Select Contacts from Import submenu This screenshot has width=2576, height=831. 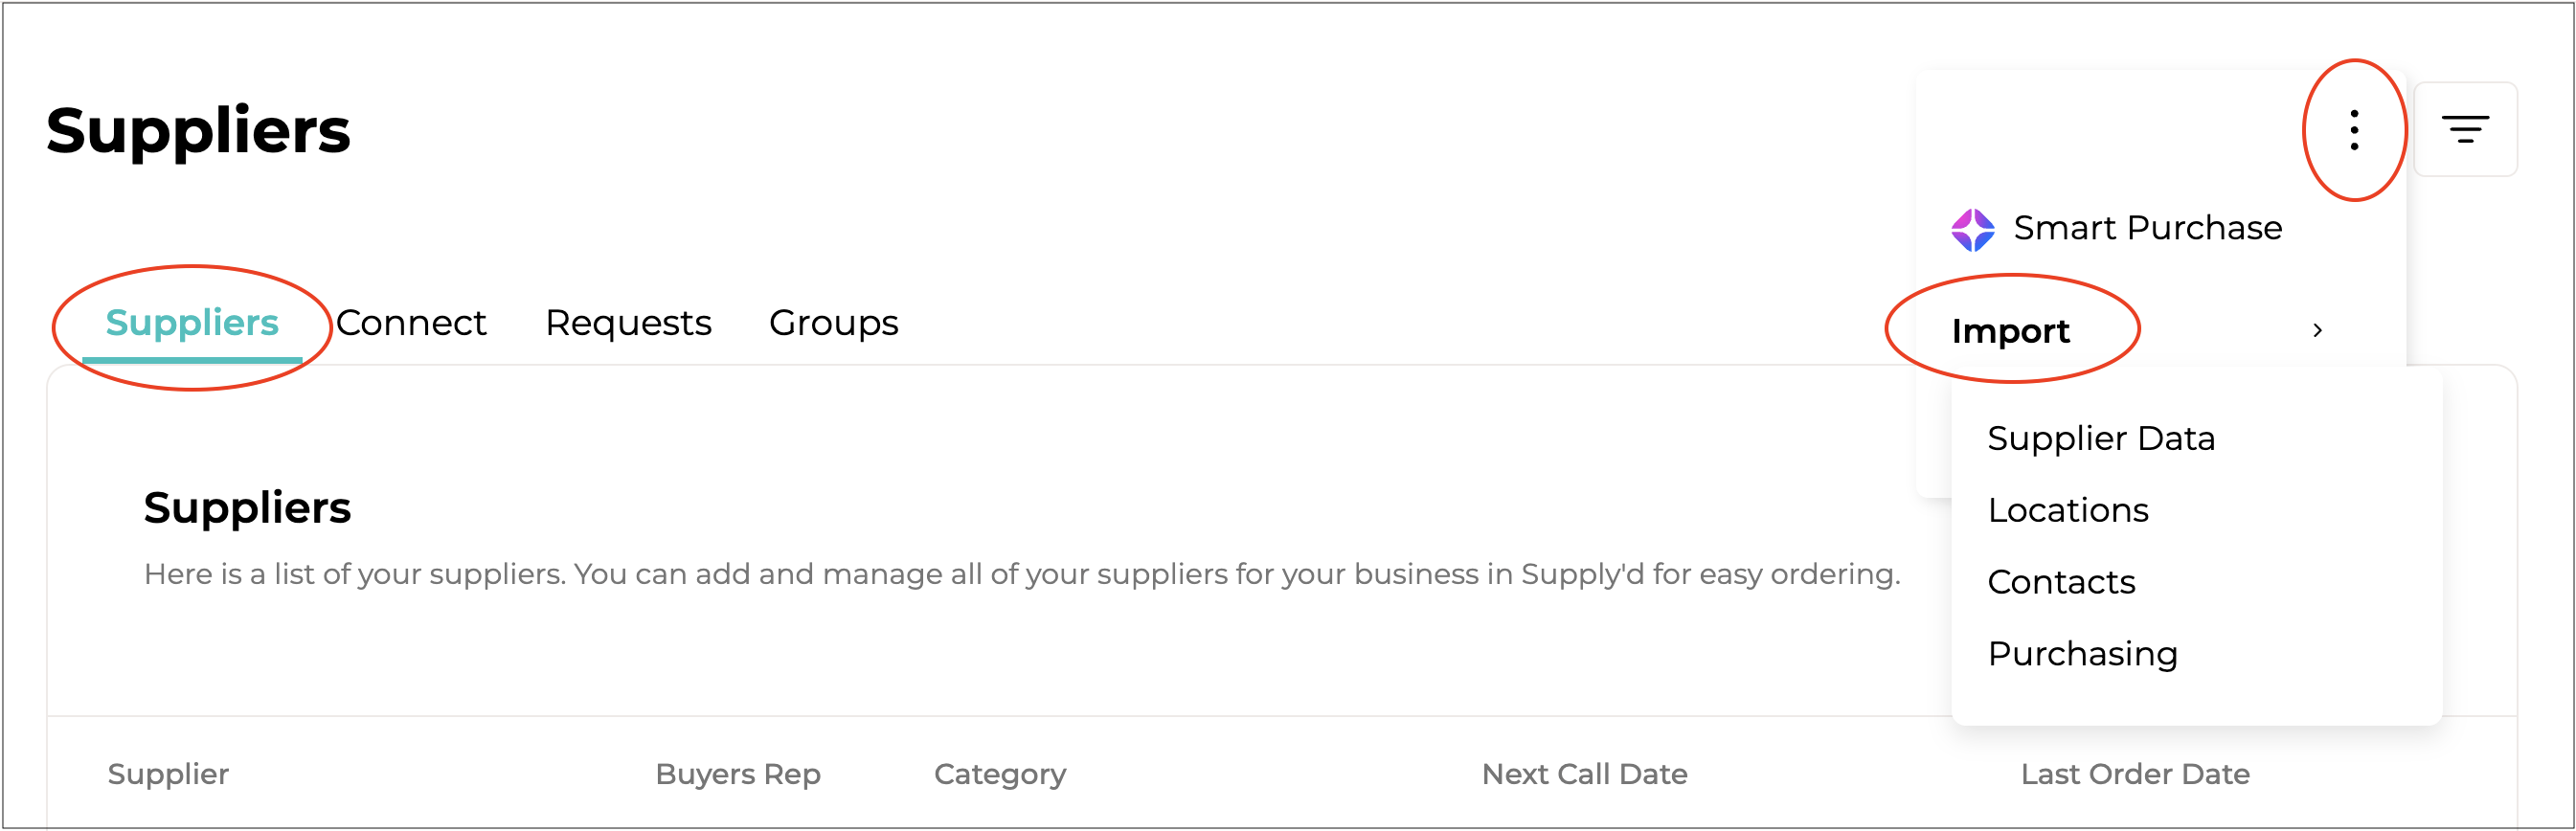[2061, 583]
